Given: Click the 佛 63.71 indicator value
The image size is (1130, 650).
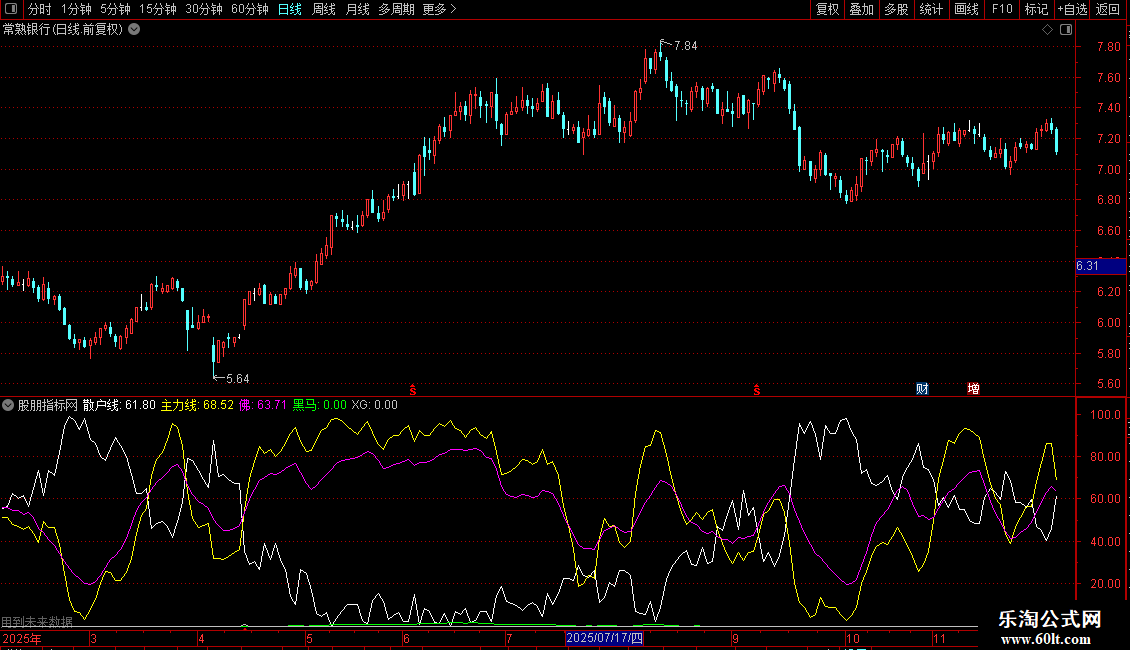Looking at the screenshot, I should (x=262, y=405).
